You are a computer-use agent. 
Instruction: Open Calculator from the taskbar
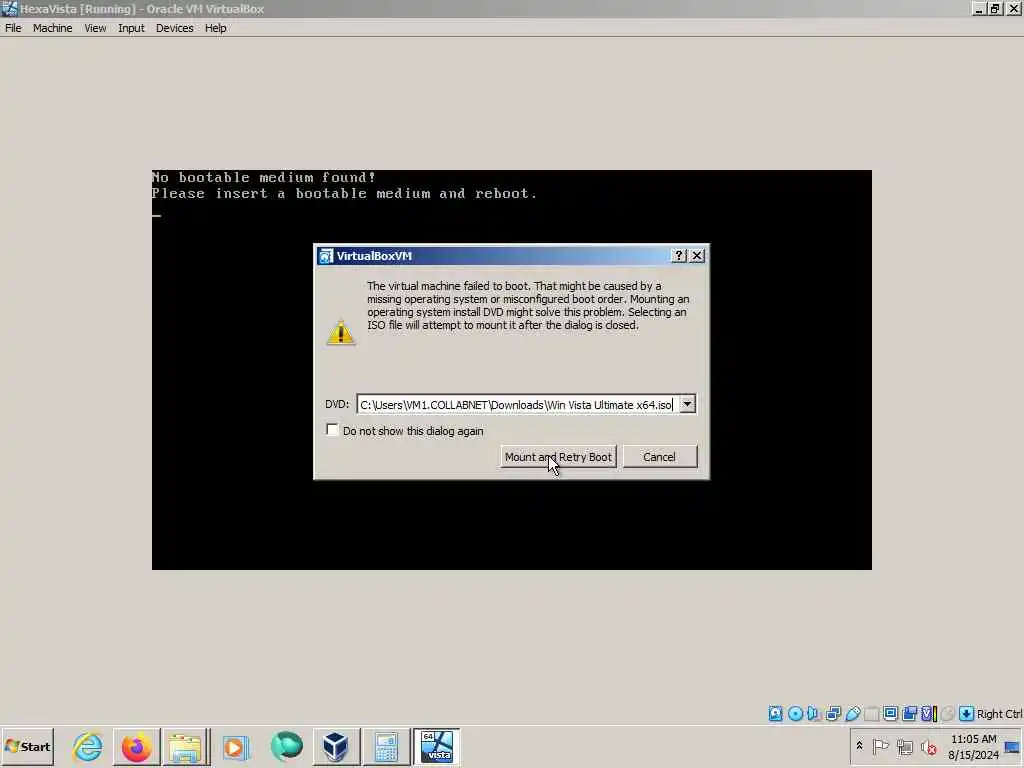click(x=386, y=746)
